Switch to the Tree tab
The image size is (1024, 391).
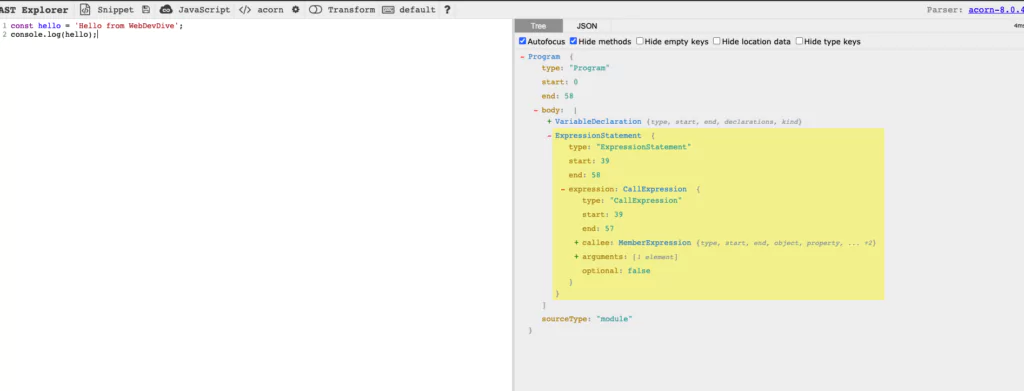[x=539, y=26]
